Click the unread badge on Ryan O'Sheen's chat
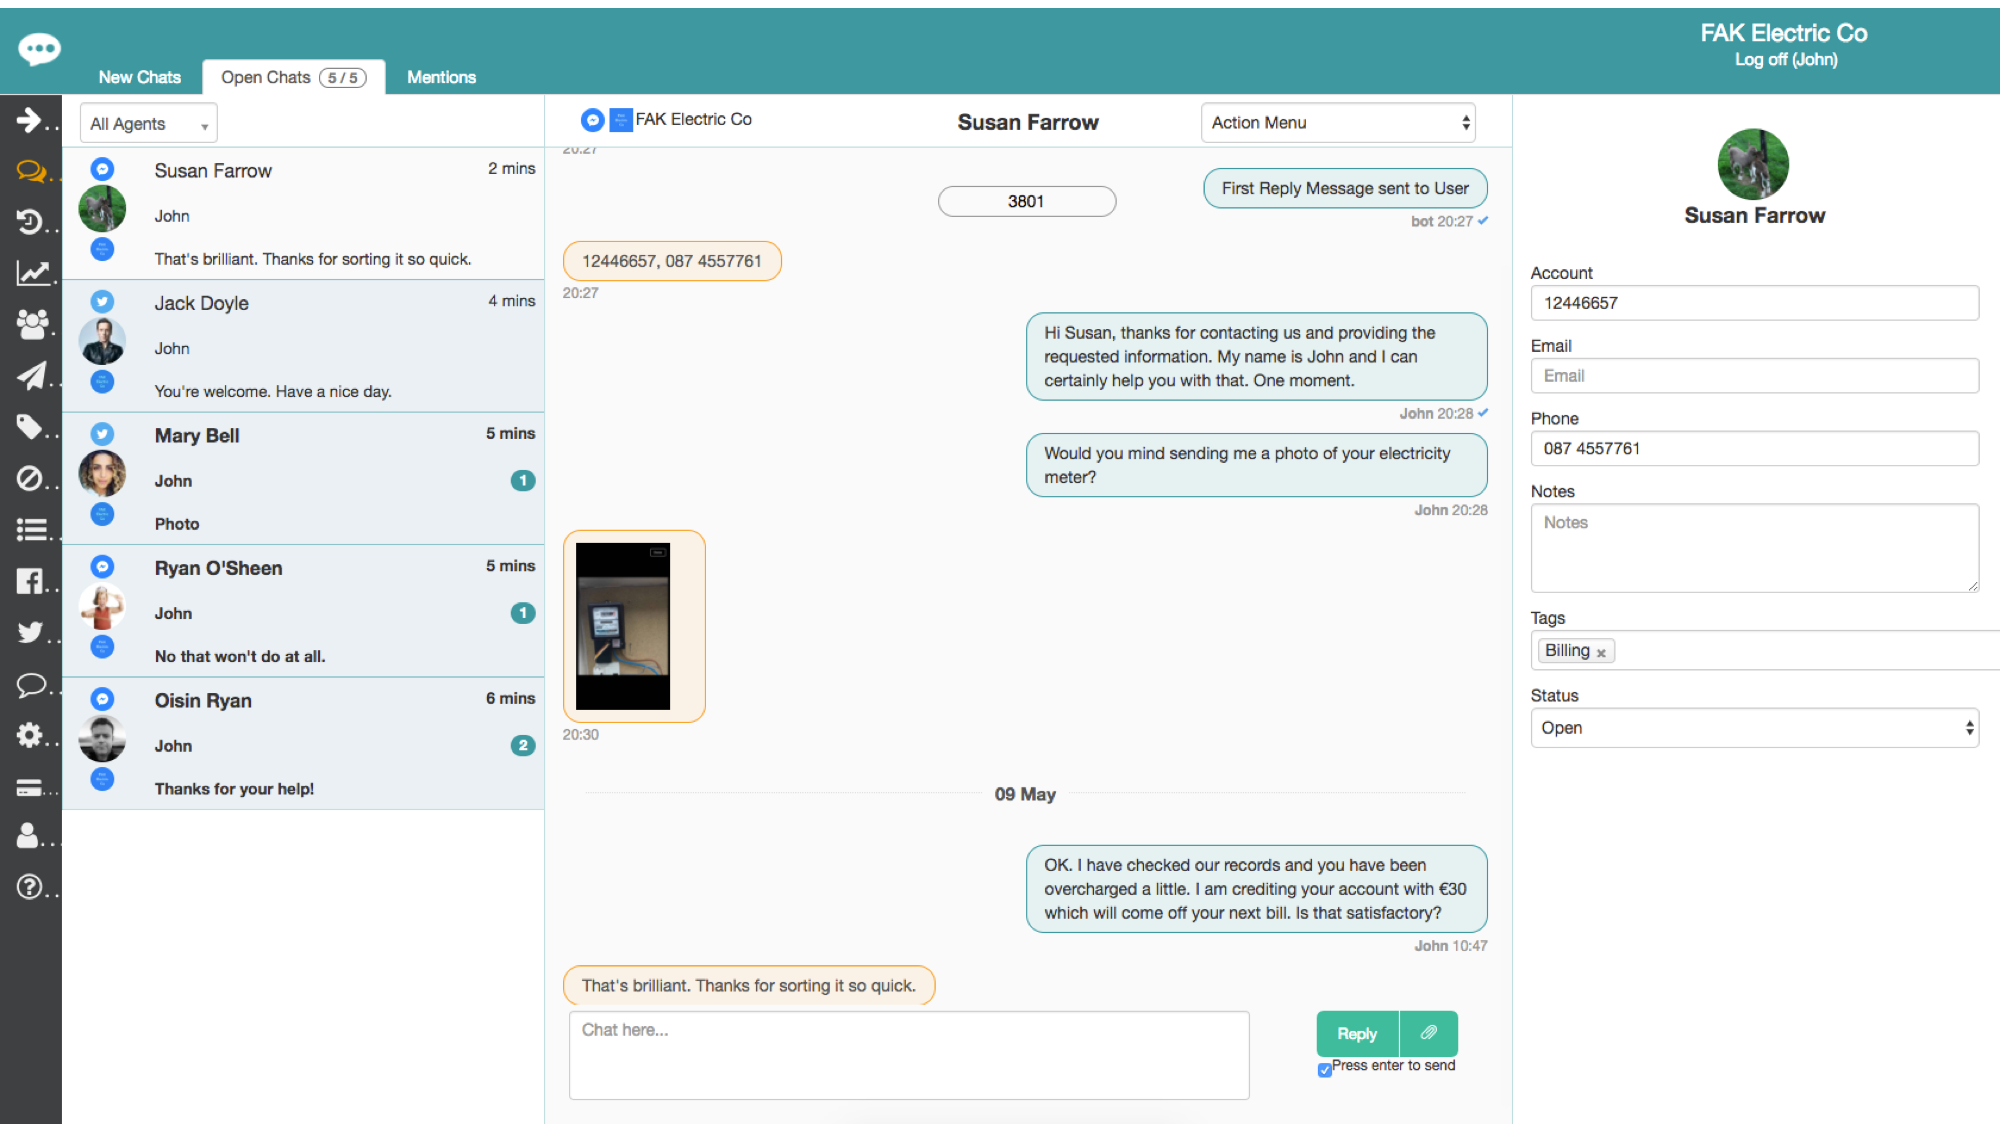This screenshot has width=2000, height=1130. pyautogui.click(x=523, y=613)
